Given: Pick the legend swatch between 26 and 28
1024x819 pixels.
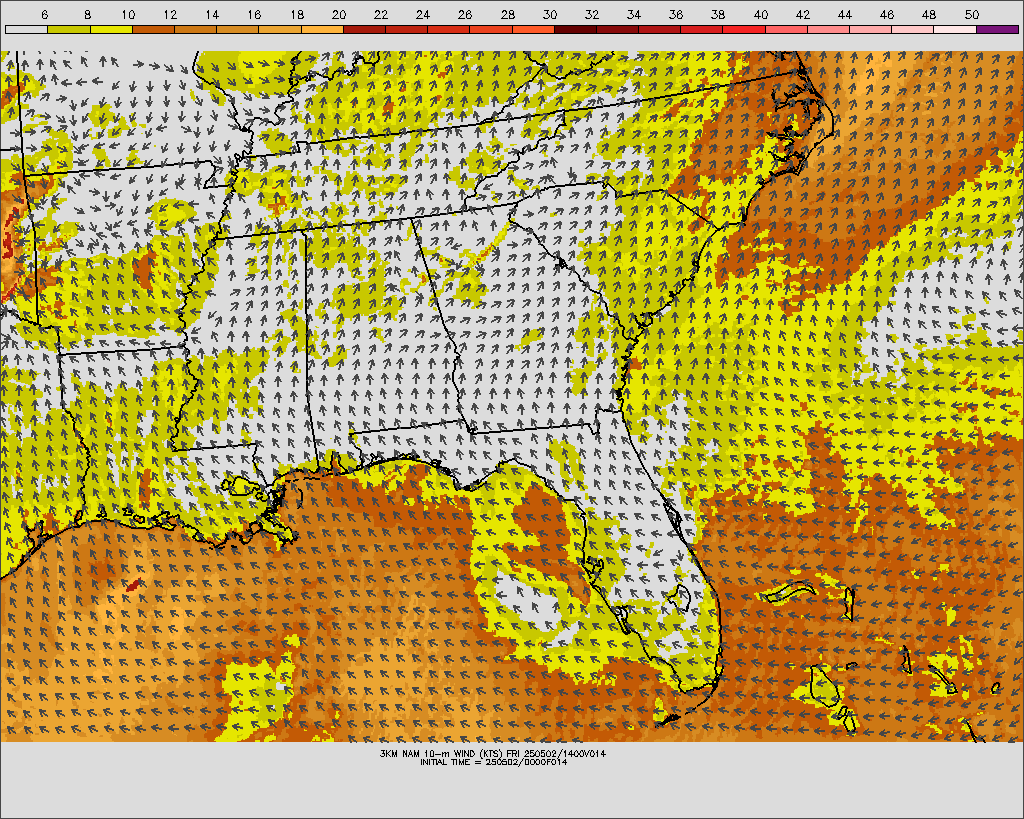Looking at the screenshot, I should click(x=491, y=29).
